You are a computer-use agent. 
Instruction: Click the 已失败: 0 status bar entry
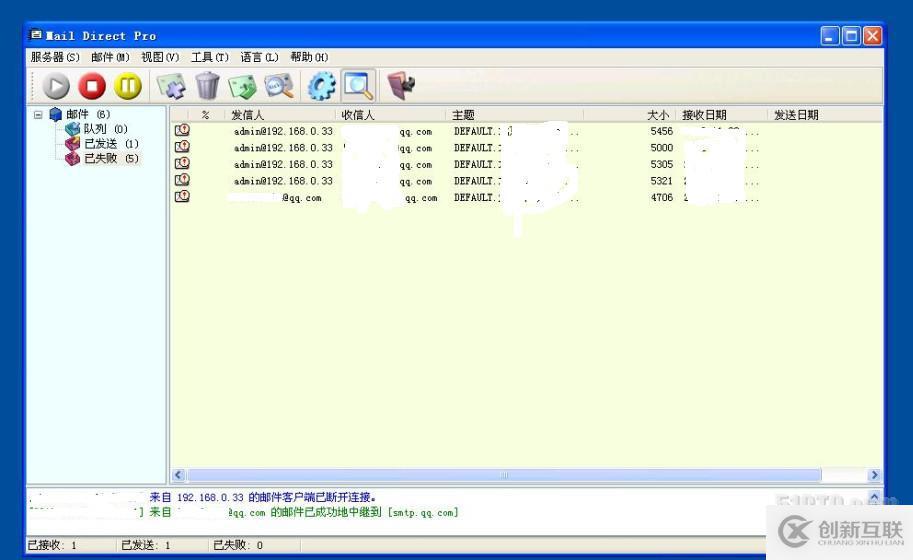238,545
